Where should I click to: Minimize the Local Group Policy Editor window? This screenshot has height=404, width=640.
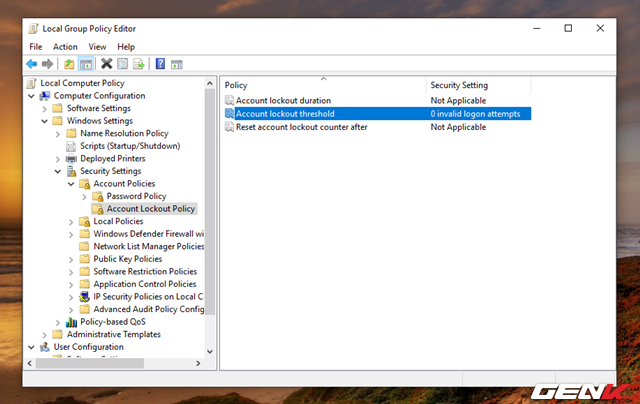point(537,28)
